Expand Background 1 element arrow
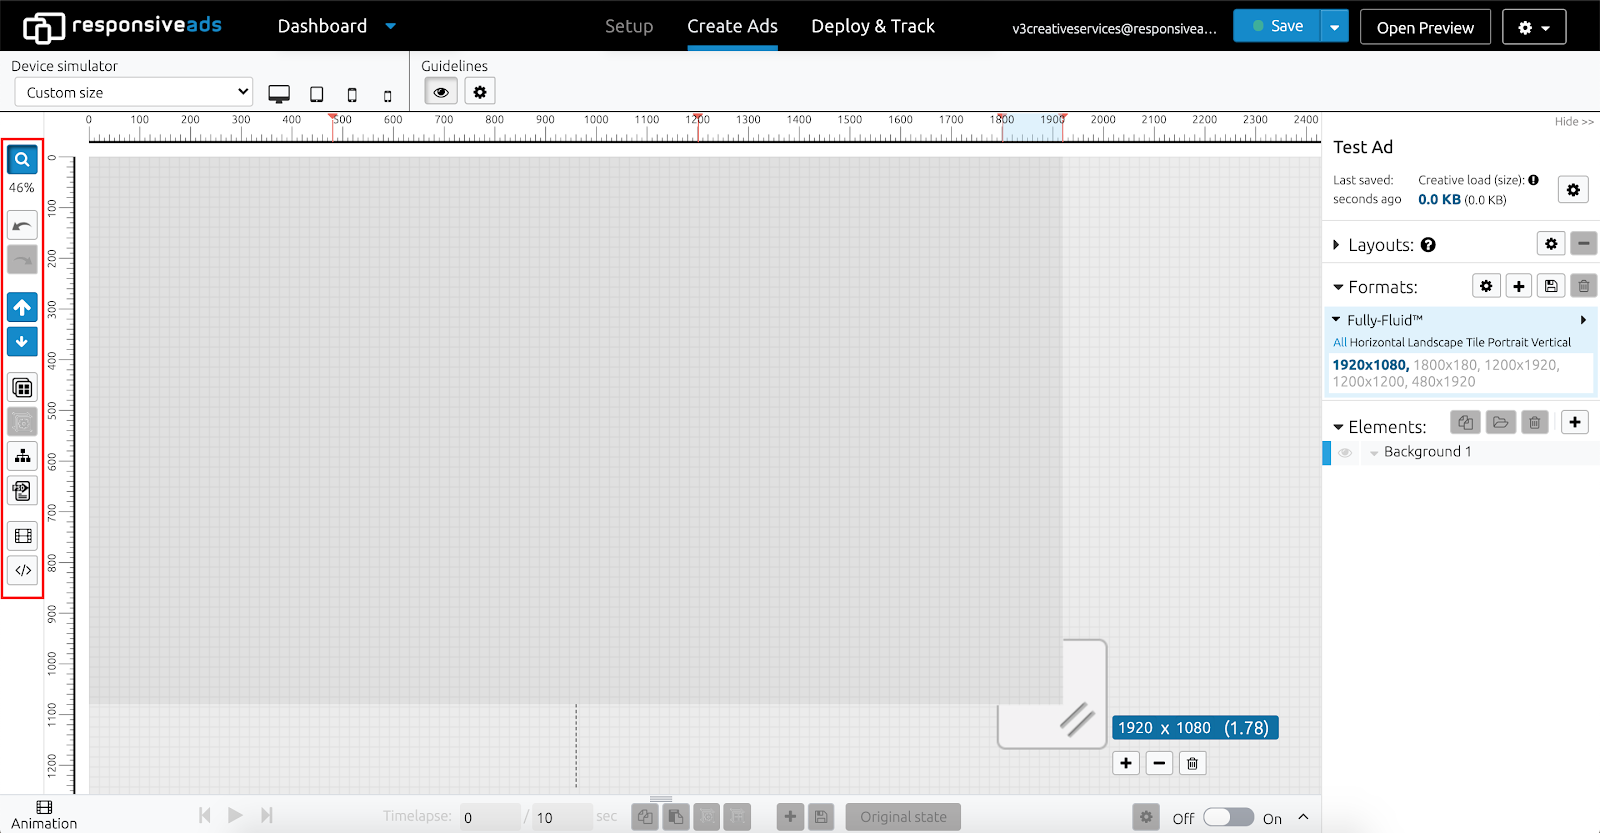 [1374, 453]
